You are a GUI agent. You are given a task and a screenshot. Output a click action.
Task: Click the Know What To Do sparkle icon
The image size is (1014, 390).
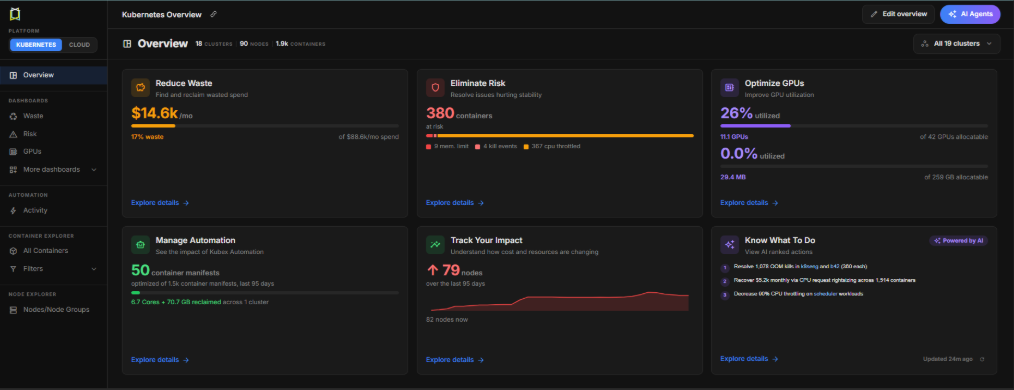tap(730, 244)
